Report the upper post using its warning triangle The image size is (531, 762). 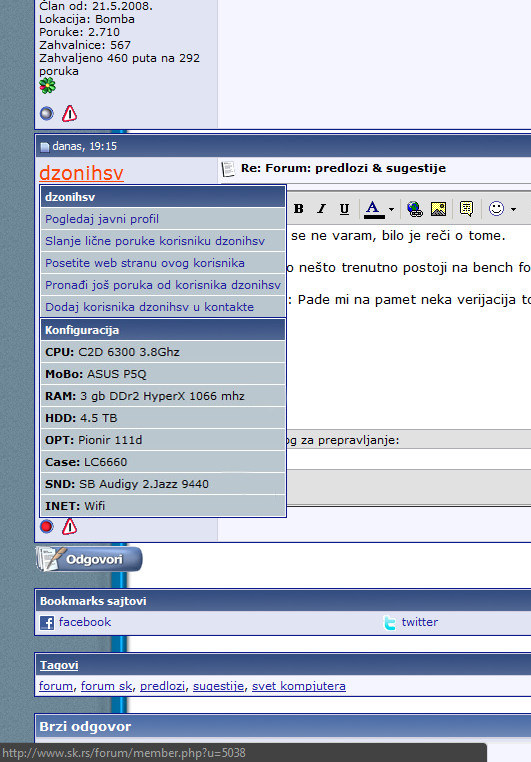69,114
